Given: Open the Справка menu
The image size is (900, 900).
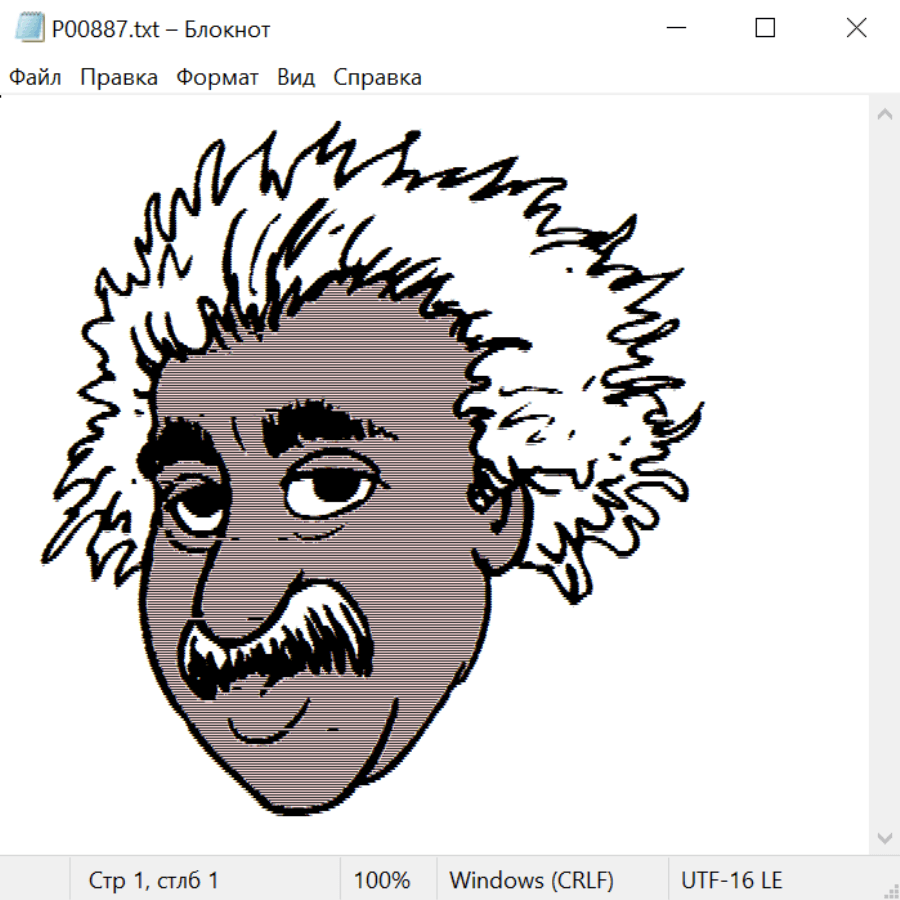Looking at the screenshot, I should click(x=377, y=78).
